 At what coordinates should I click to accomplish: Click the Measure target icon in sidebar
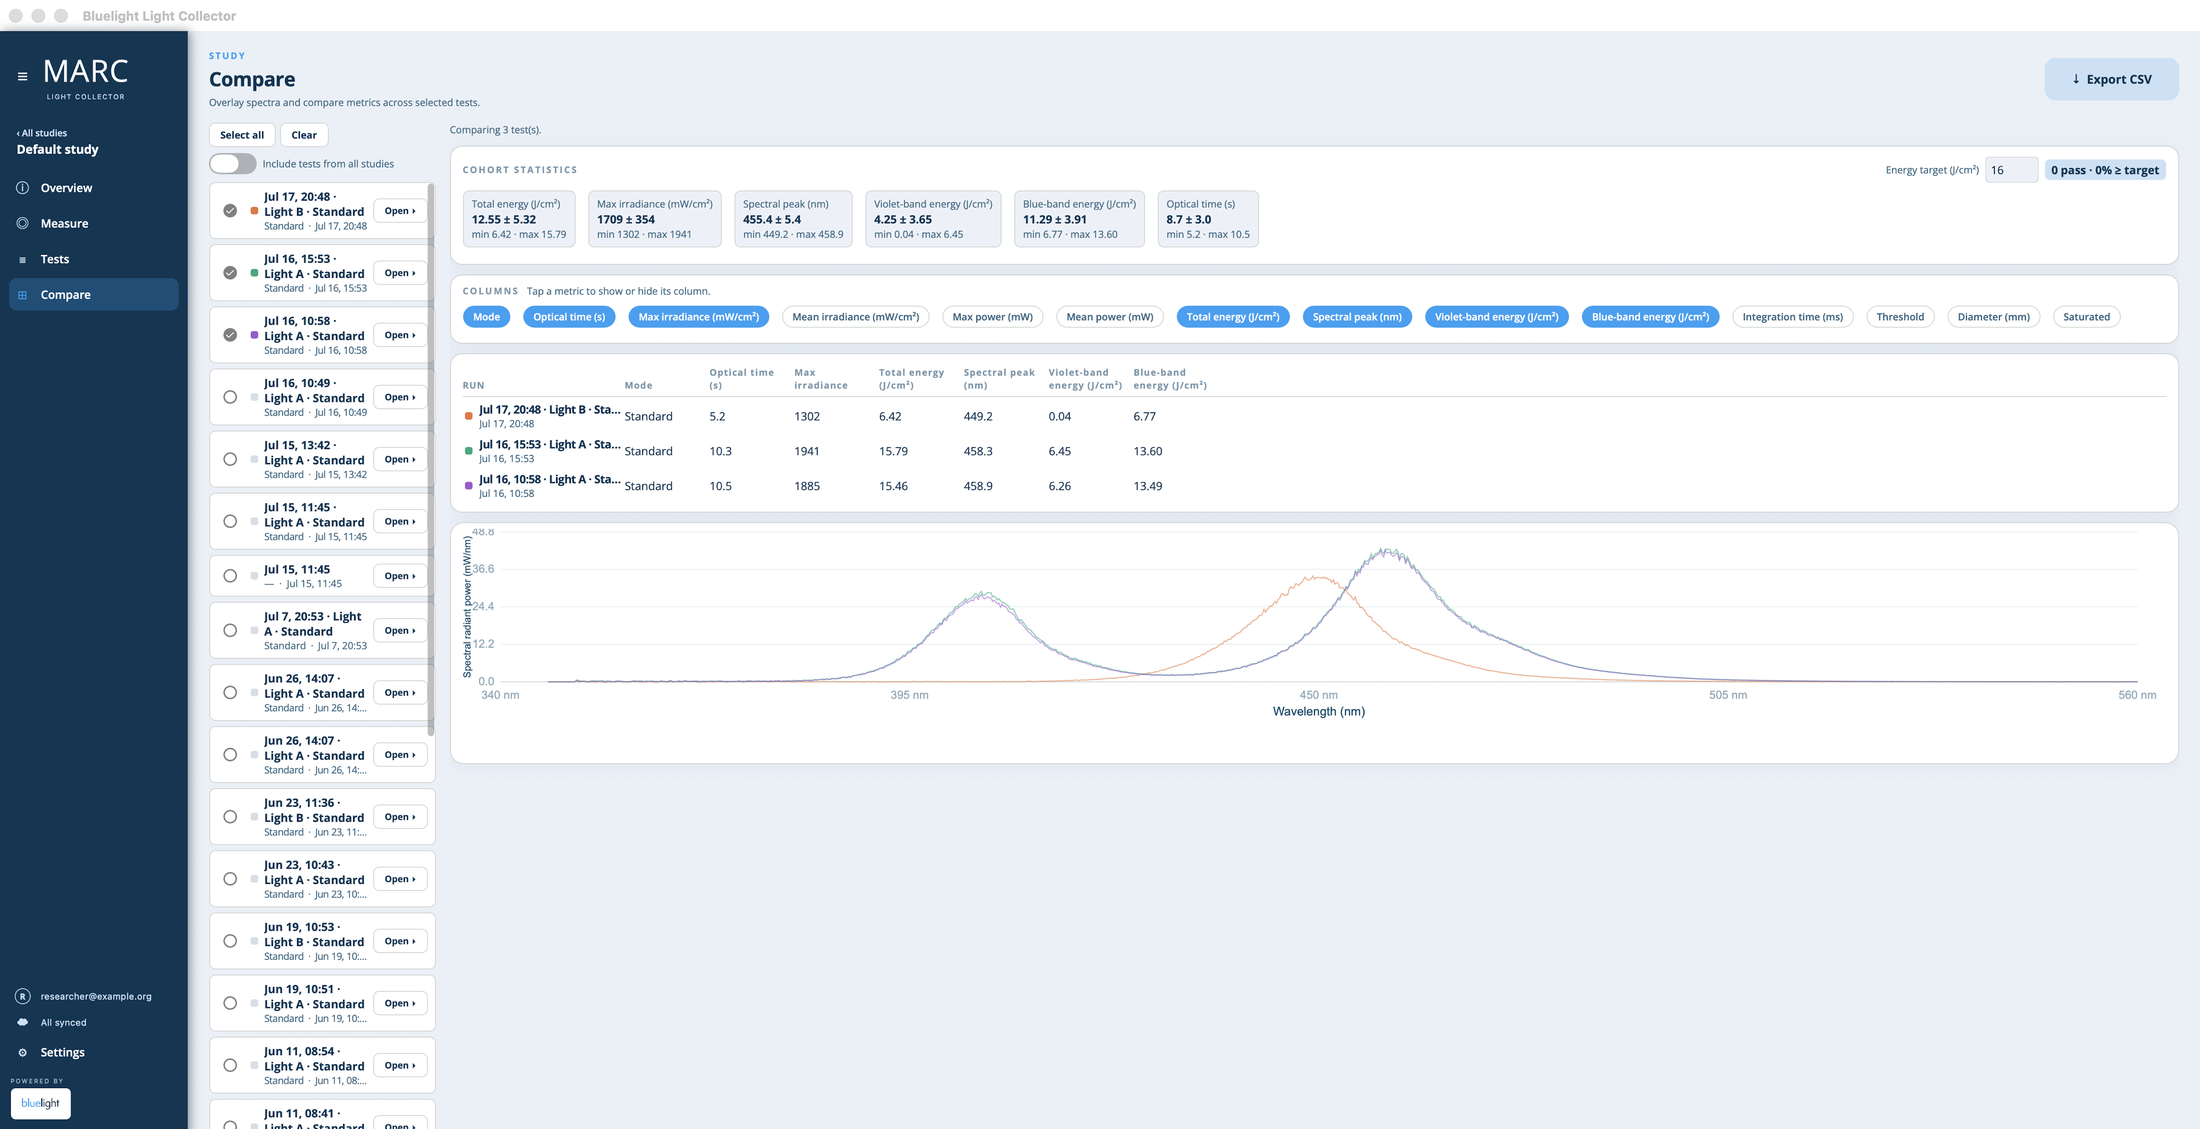pos(22,223)
